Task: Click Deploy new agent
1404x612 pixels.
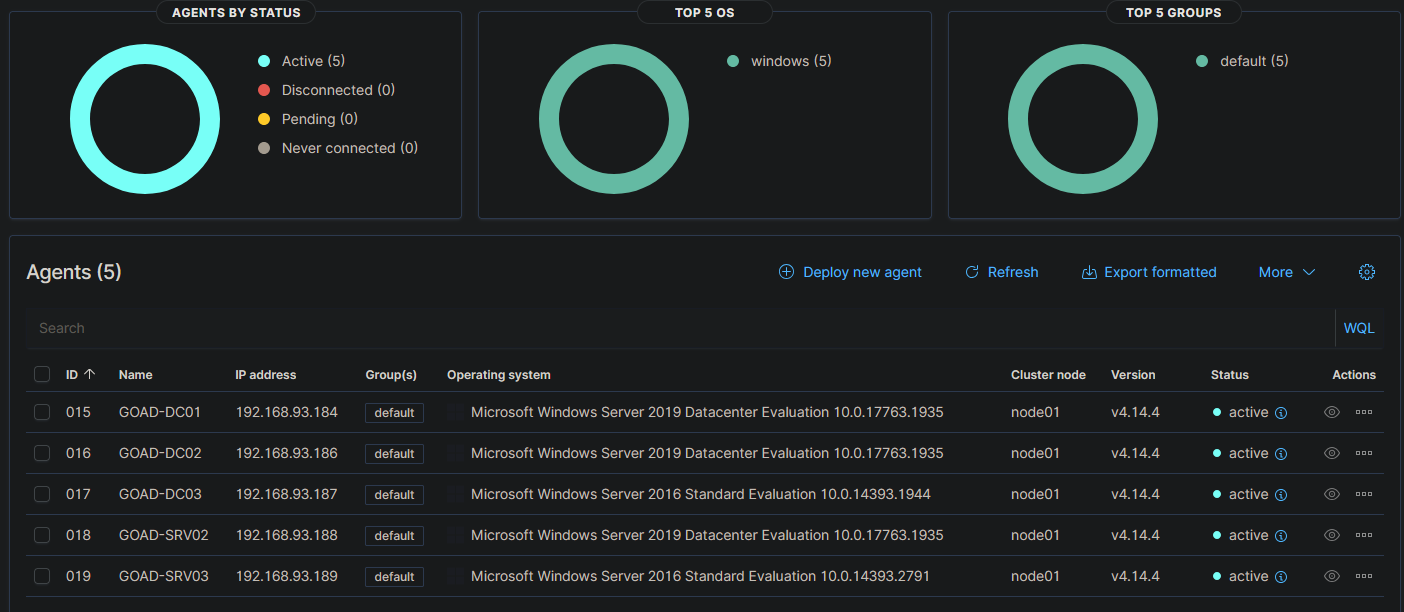Action: point(850,272)
